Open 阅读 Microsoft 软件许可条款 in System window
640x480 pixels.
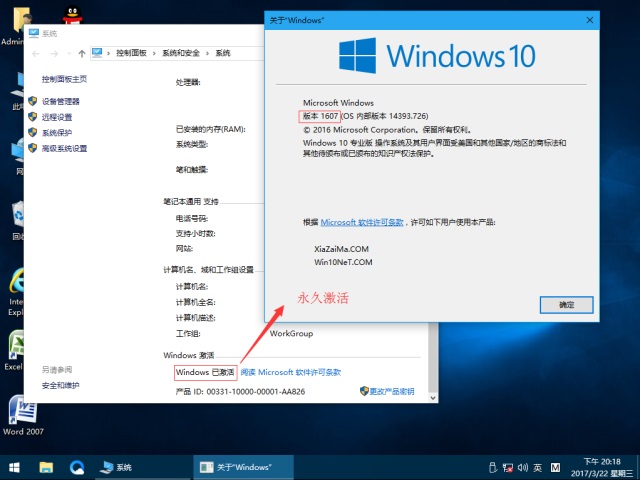[x=291, y=372]
